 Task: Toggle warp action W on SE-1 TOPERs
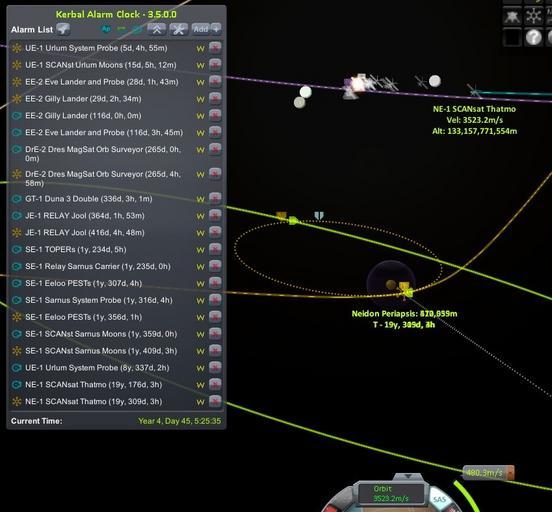tap(200, 250)
